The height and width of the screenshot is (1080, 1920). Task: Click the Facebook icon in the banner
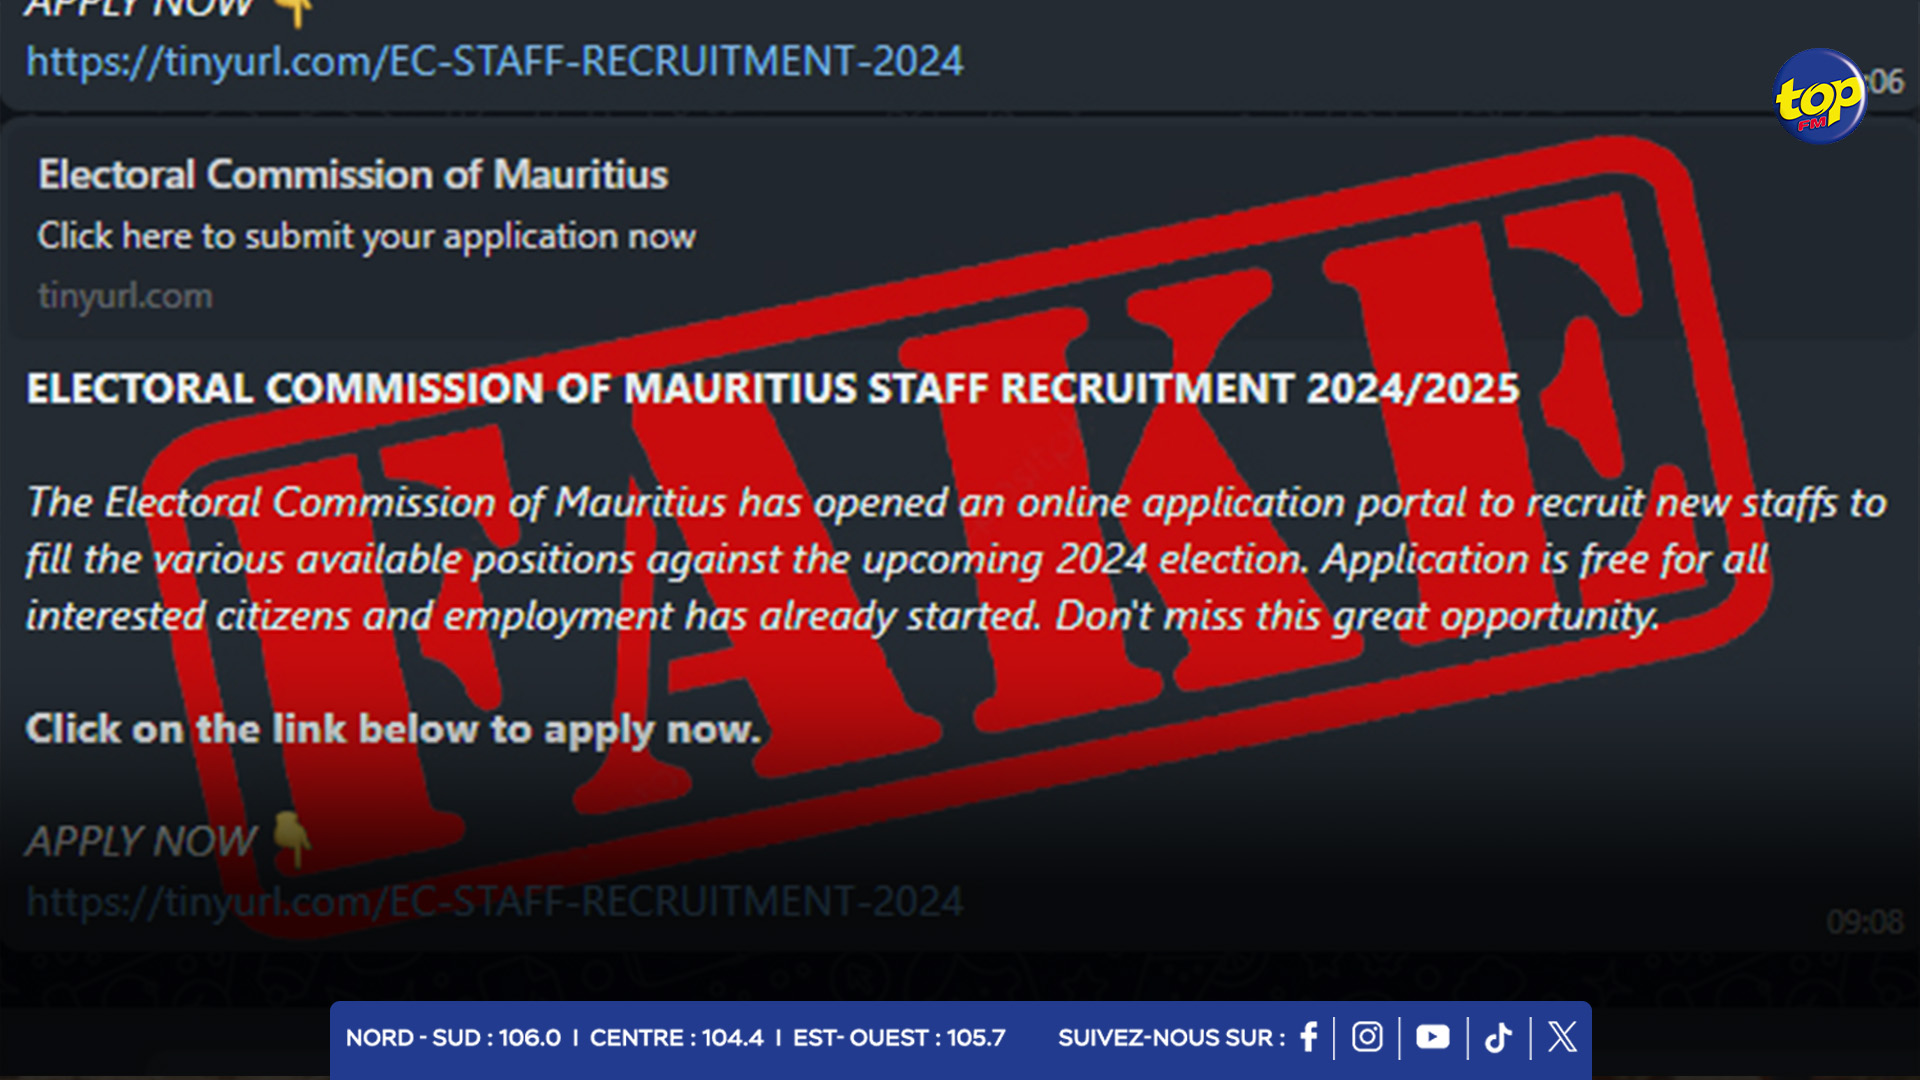1308,1037
